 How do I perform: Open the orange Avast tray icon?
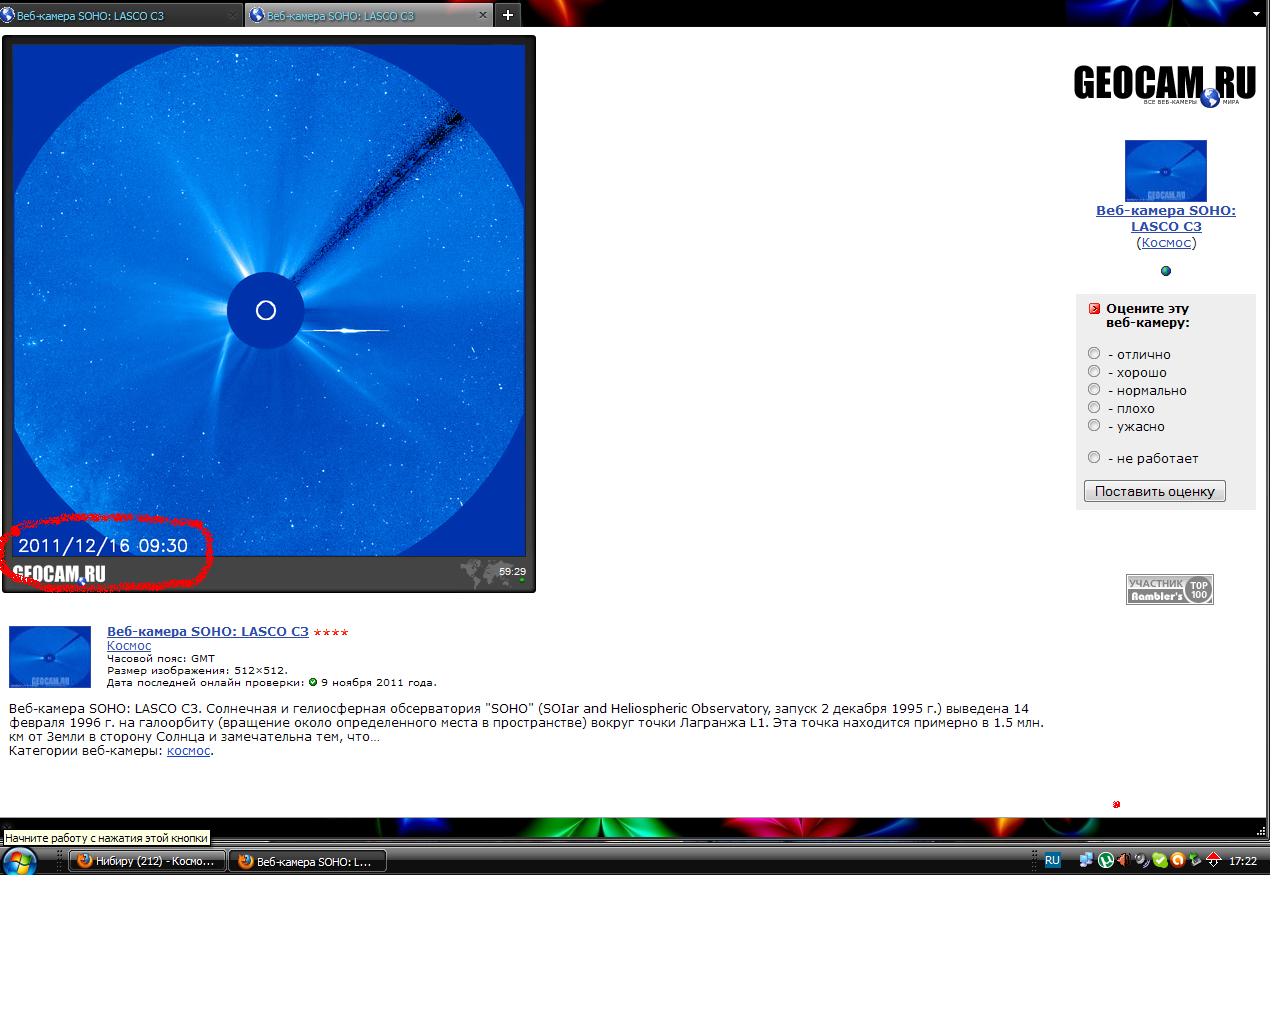coord(1178,859)
